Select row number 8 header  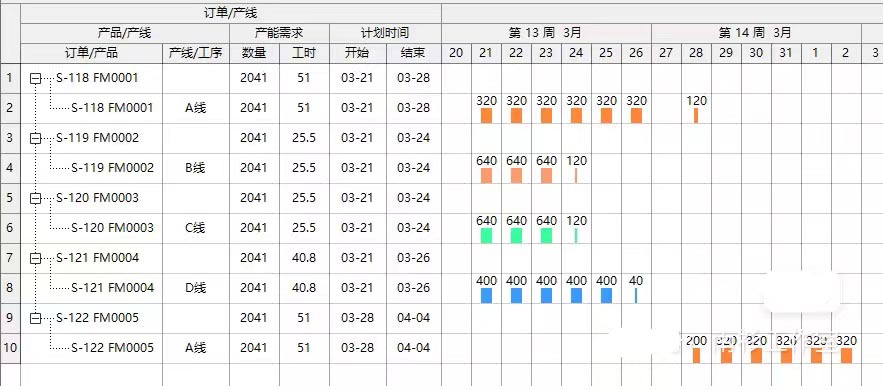10,288
